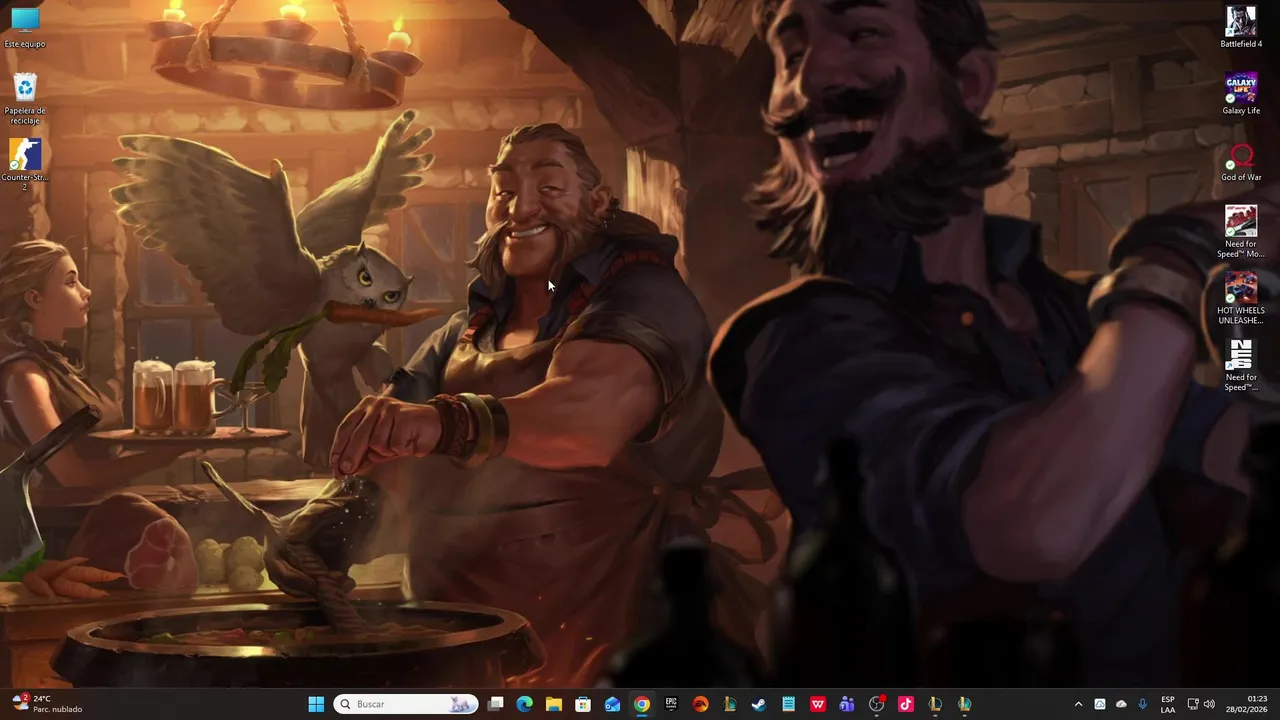Click the microphone tray icon
This screenshot has height=720, width=1280.
(x=1142, y=704)
